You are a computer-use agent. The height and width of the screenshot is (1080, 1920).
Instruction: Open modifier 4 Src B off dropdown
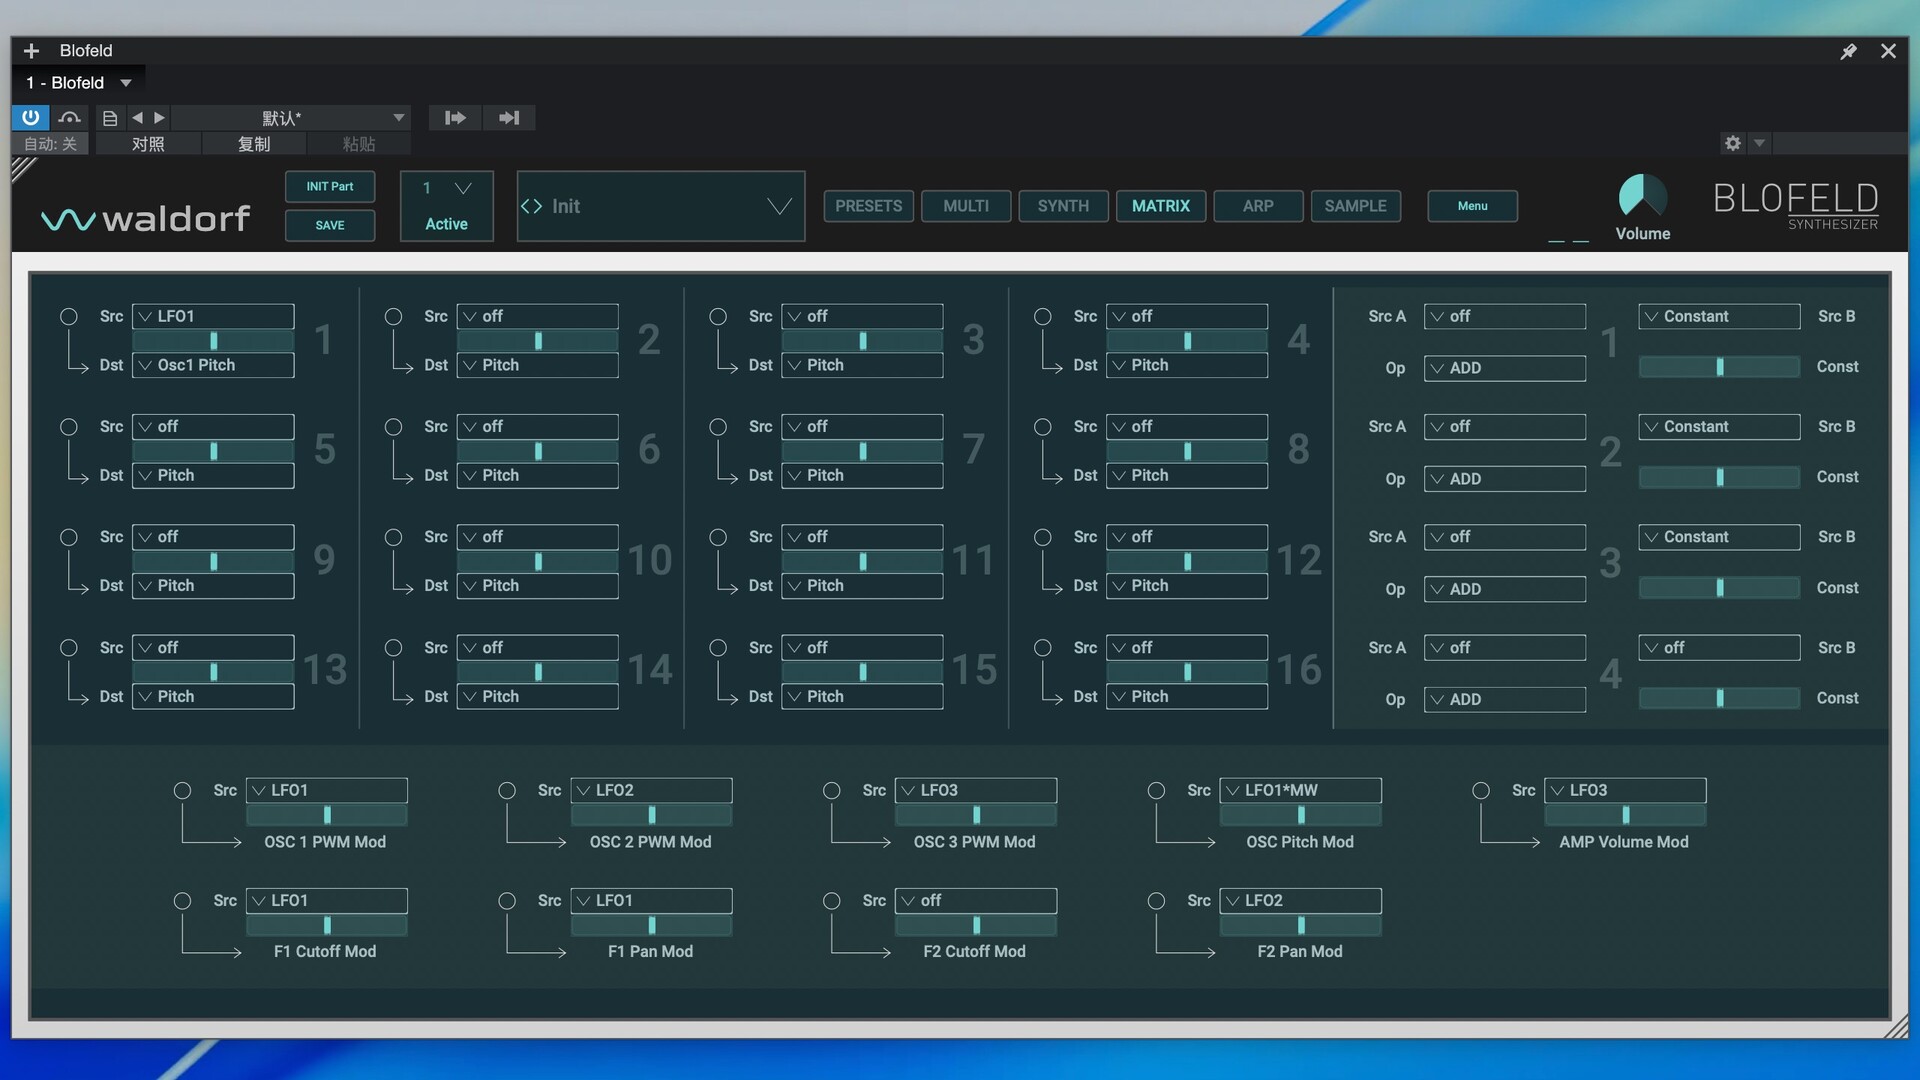coord(1719,647)
